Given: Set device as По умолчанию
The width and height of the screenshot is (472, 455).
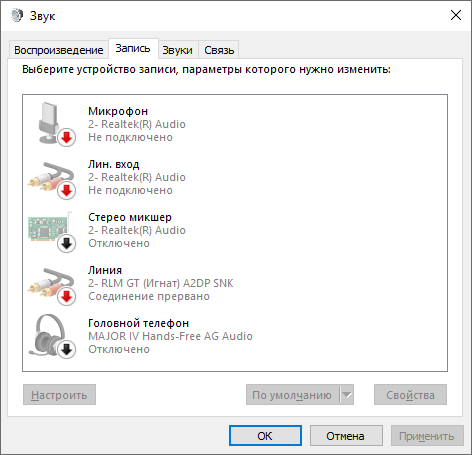Looking at the screenshot, I should [x=293, y=395].
